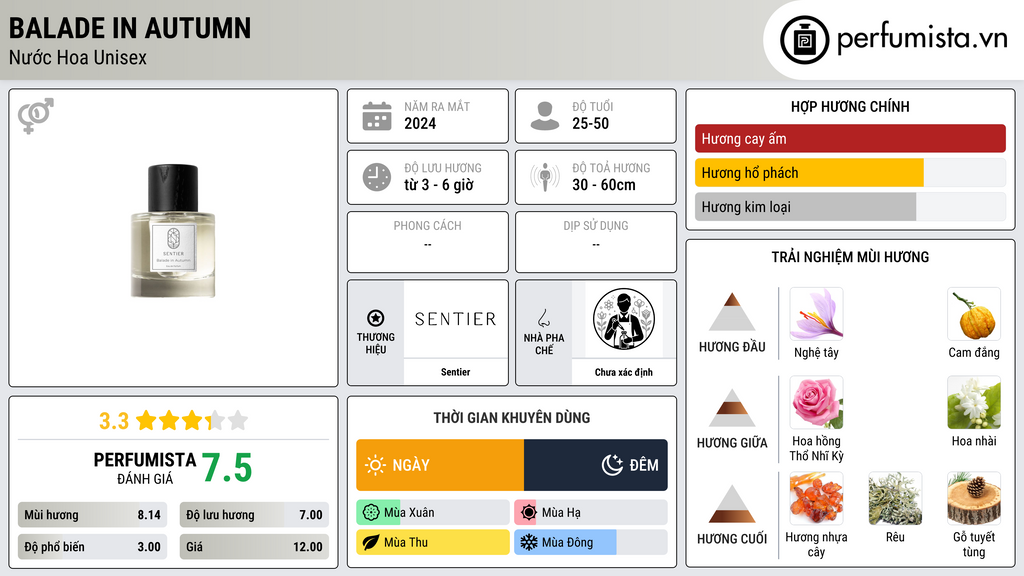Click the 25-50 age range value

tap(590, 123)
